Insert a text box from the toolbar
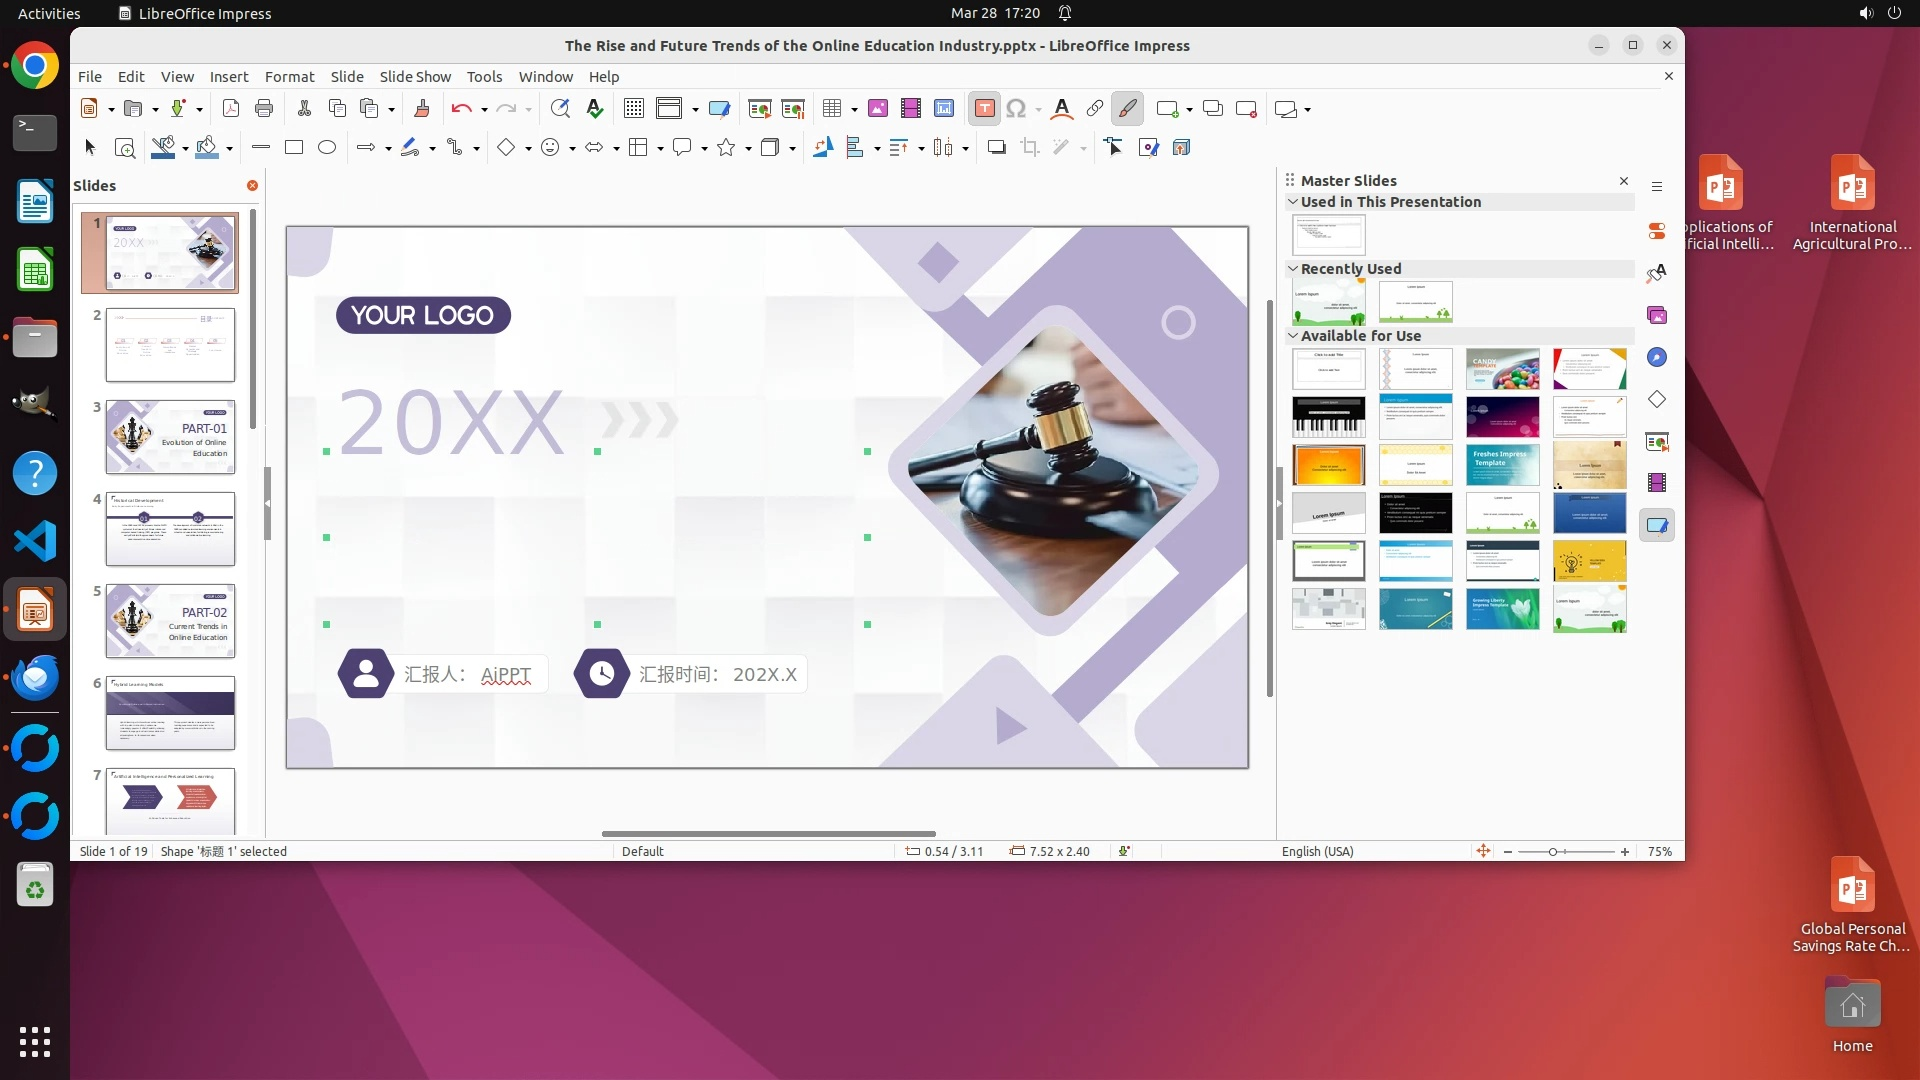The width and height of the screenshot is (1920, 1080). (x=984, y=109)
